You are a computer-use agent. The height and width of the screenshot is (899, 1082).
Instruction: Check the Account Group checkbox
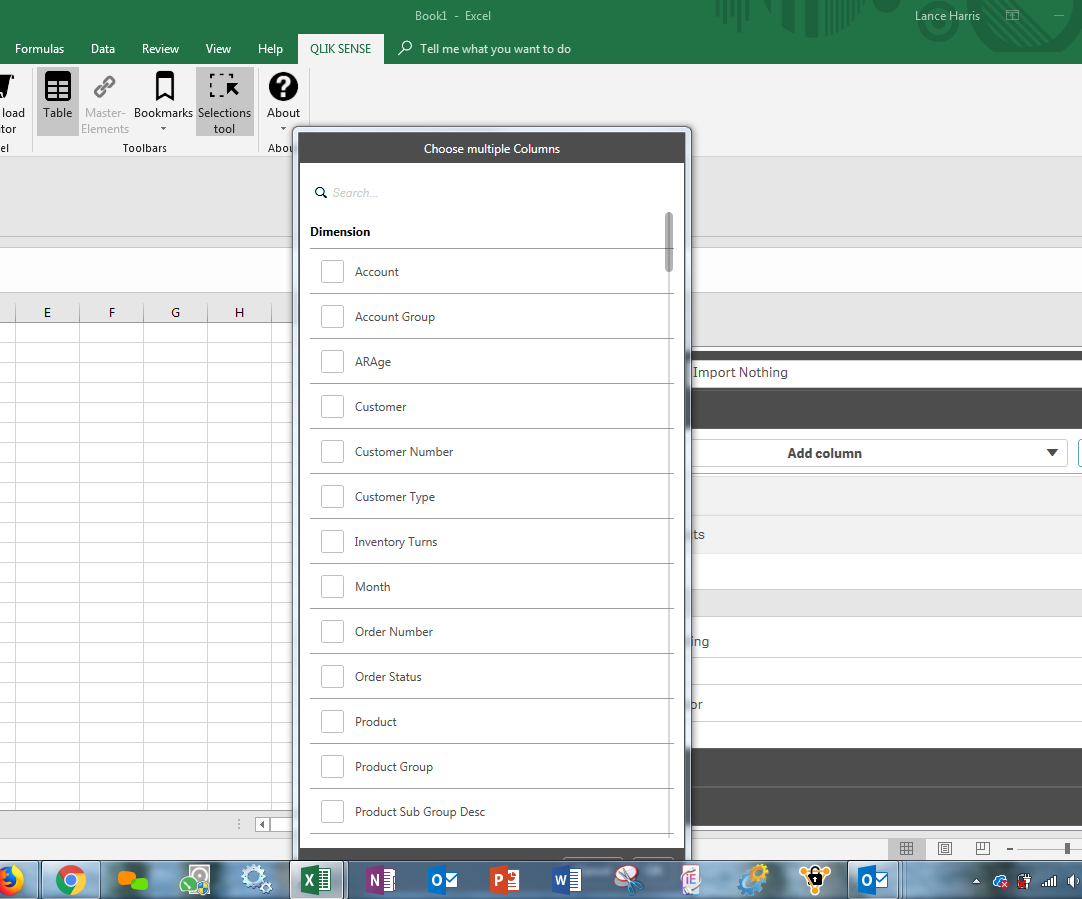[x=333, y=316]
